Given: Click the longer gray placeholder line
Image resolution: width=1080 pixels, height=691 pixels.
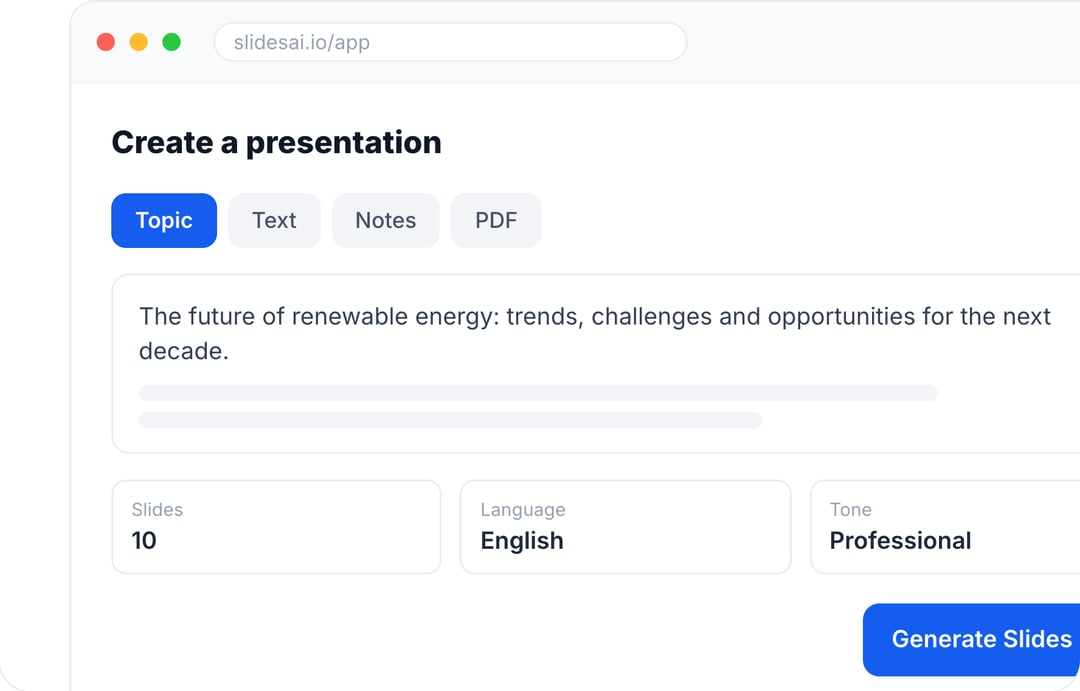Looking at the screenshot, I should click(x=538, y=393).
